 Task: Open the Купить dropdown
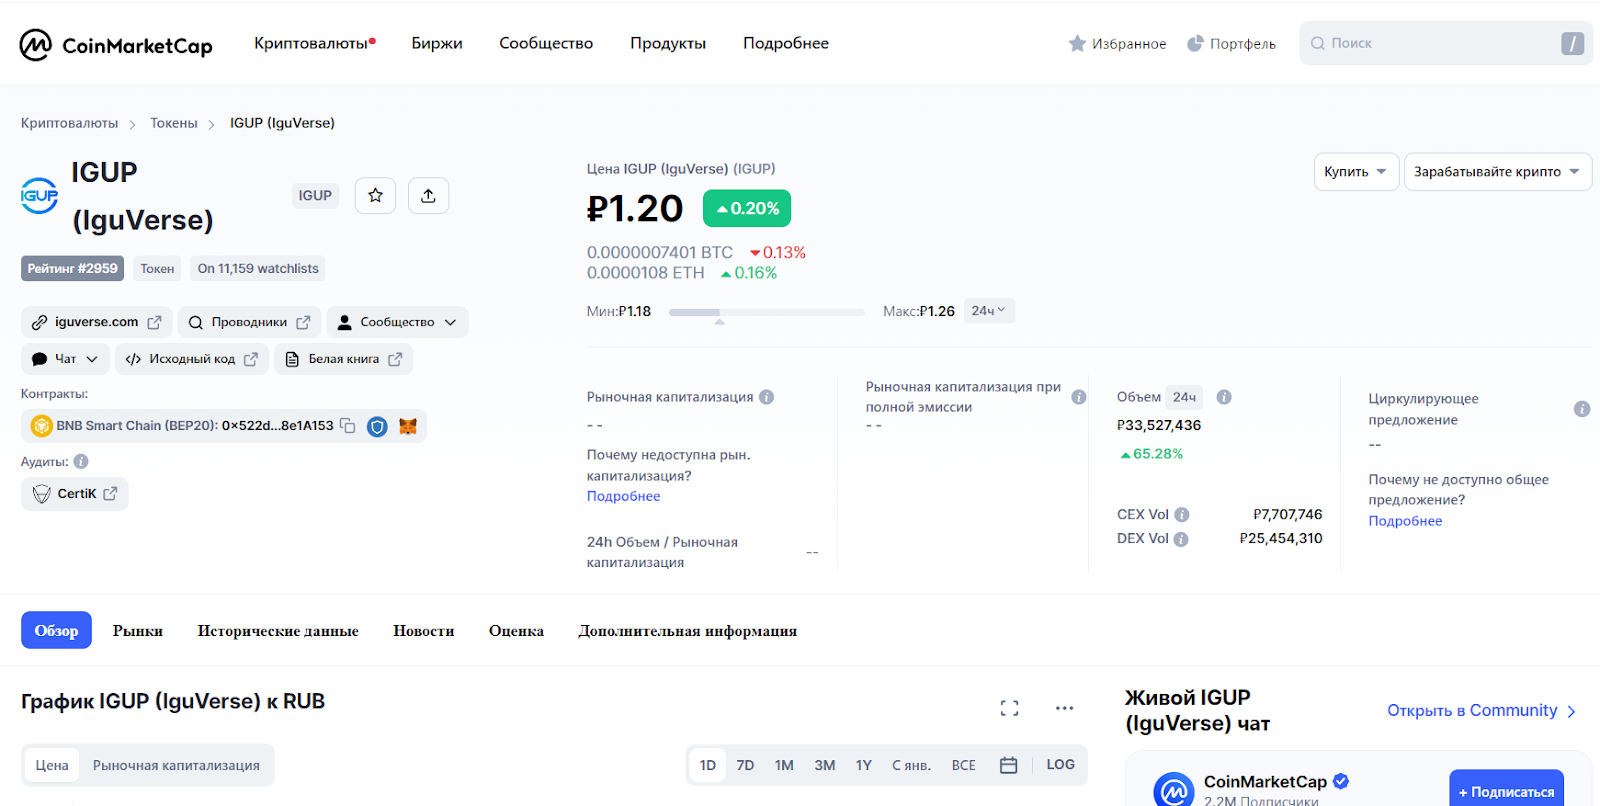(1356, 172)
